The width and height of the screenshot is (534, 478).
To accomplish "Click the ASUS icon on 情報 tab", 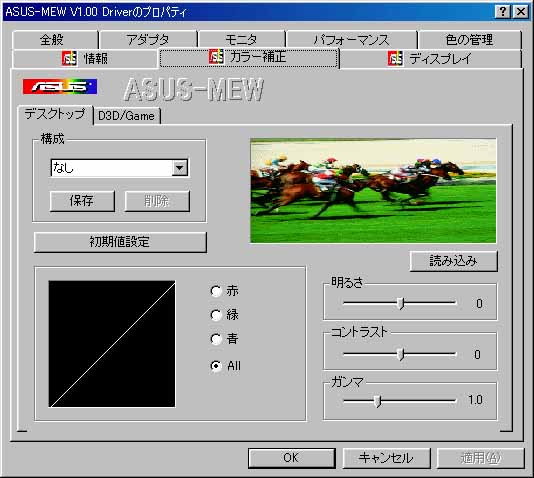I will pos(69,59).
